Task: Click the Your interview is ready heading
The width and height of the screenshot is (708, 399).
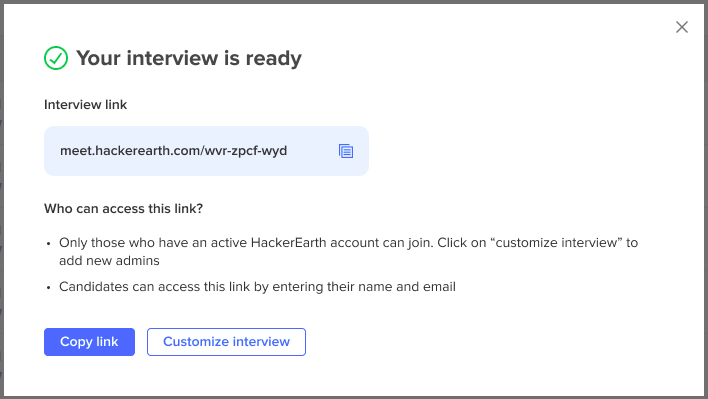Action: [x=189, y=58]
